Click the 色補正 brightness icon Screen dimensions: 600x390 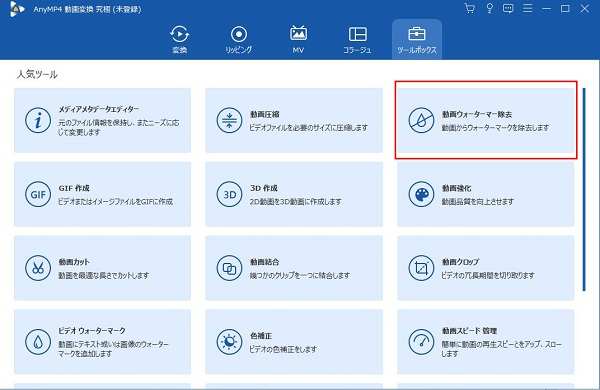click(x=229, y=342)
